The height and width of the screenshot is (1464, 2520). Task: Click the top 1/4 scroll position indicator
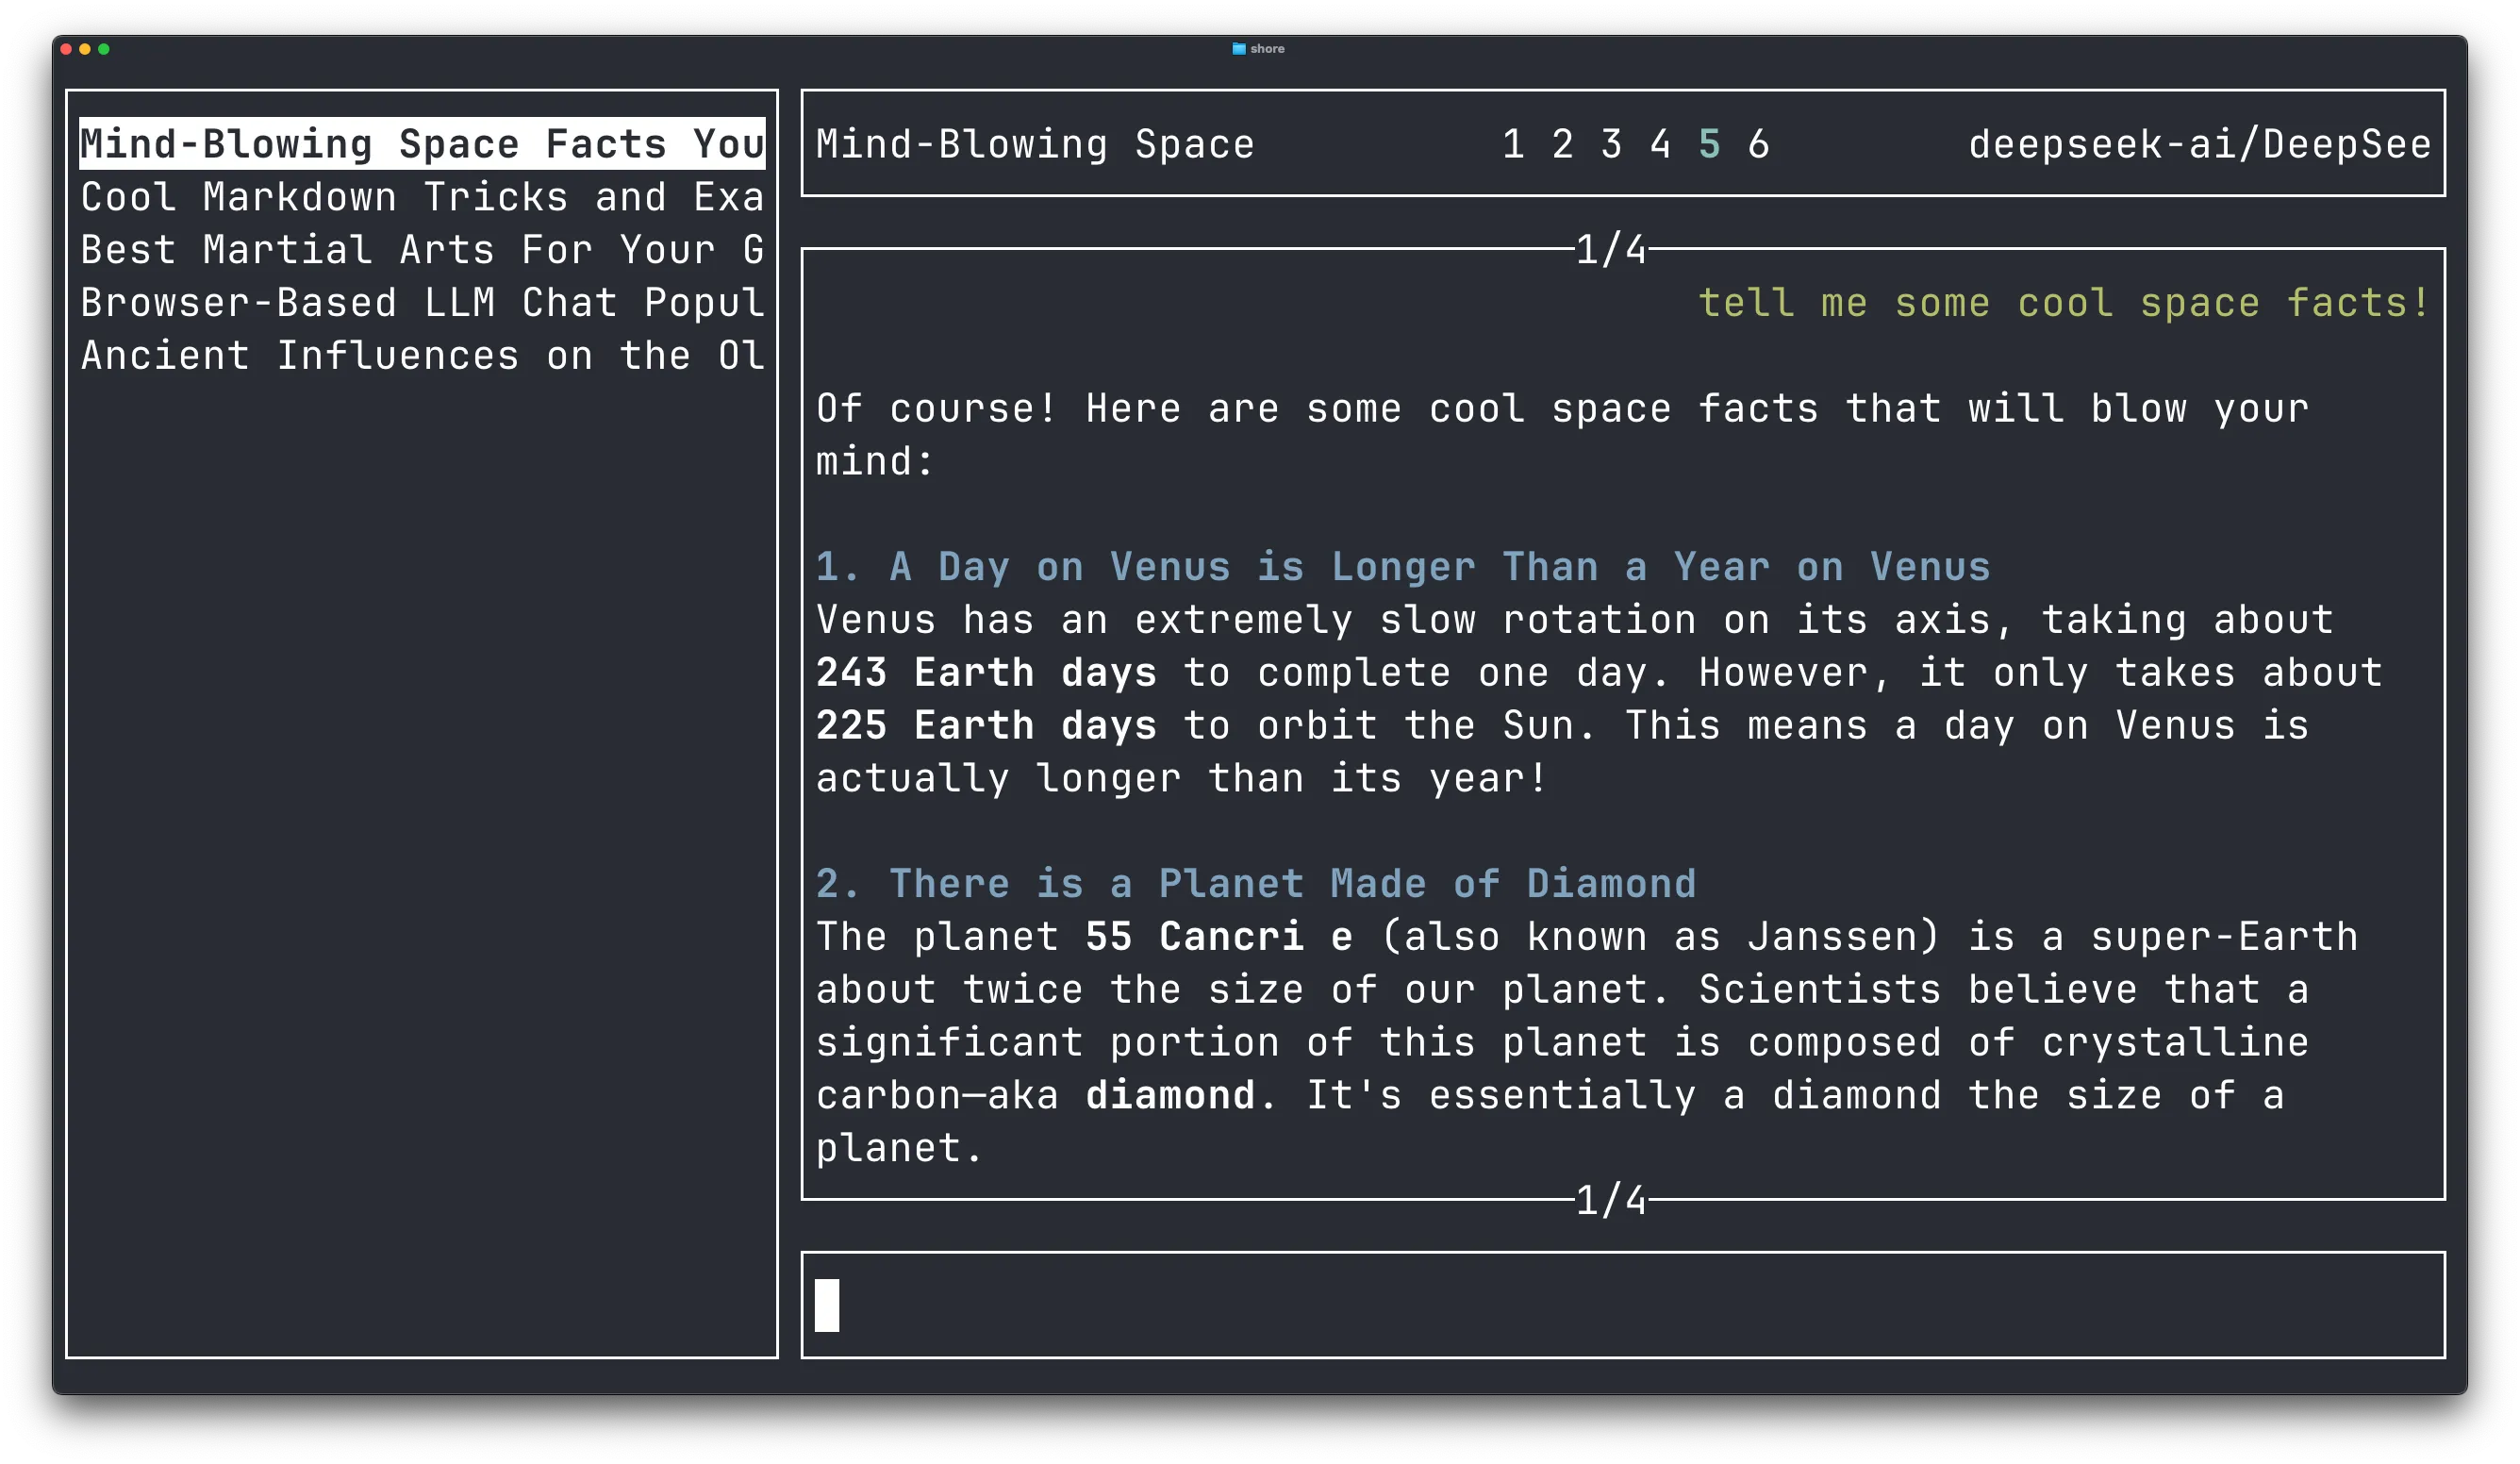[x=1610, y=251]
